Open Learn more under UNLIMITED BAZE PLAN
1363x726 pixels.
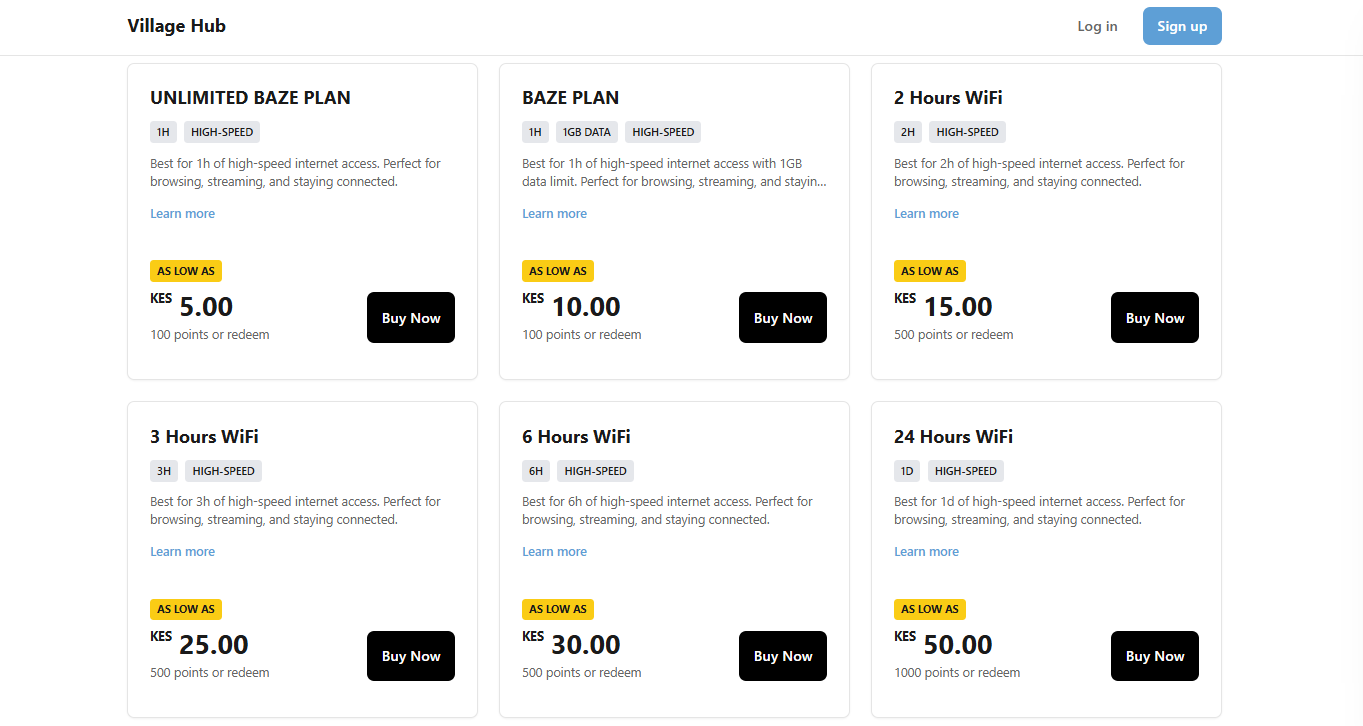point(182,213)
